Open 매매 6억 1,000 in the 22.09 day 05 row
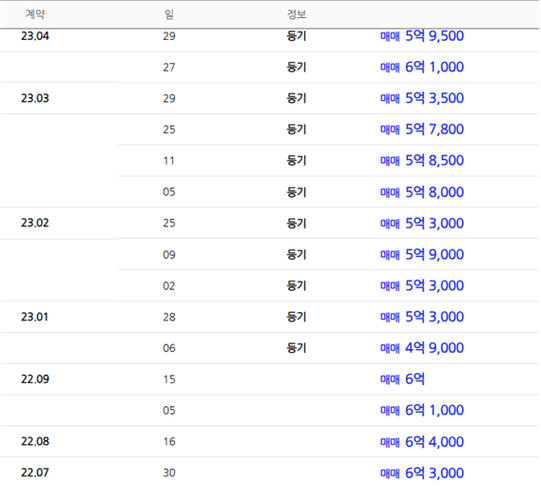The height and width of the screenshot is (489, 541). click(422, 410)
